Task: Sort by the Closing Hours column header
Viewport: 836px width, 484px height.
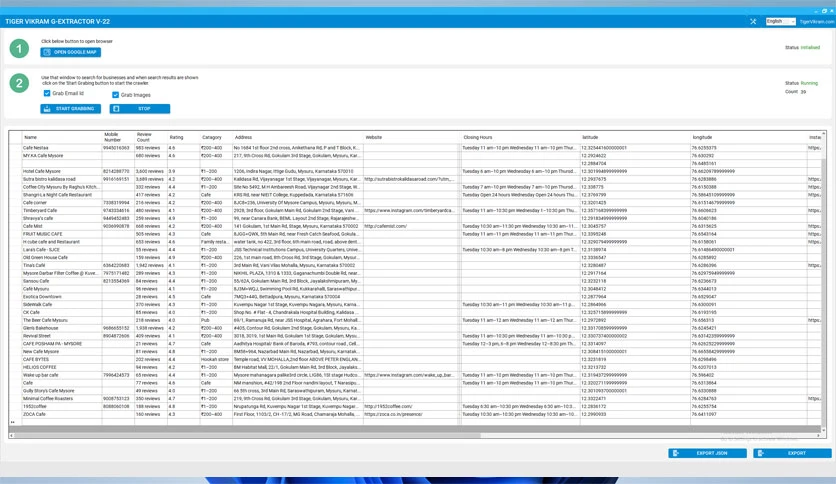Action: click(521, 138)
